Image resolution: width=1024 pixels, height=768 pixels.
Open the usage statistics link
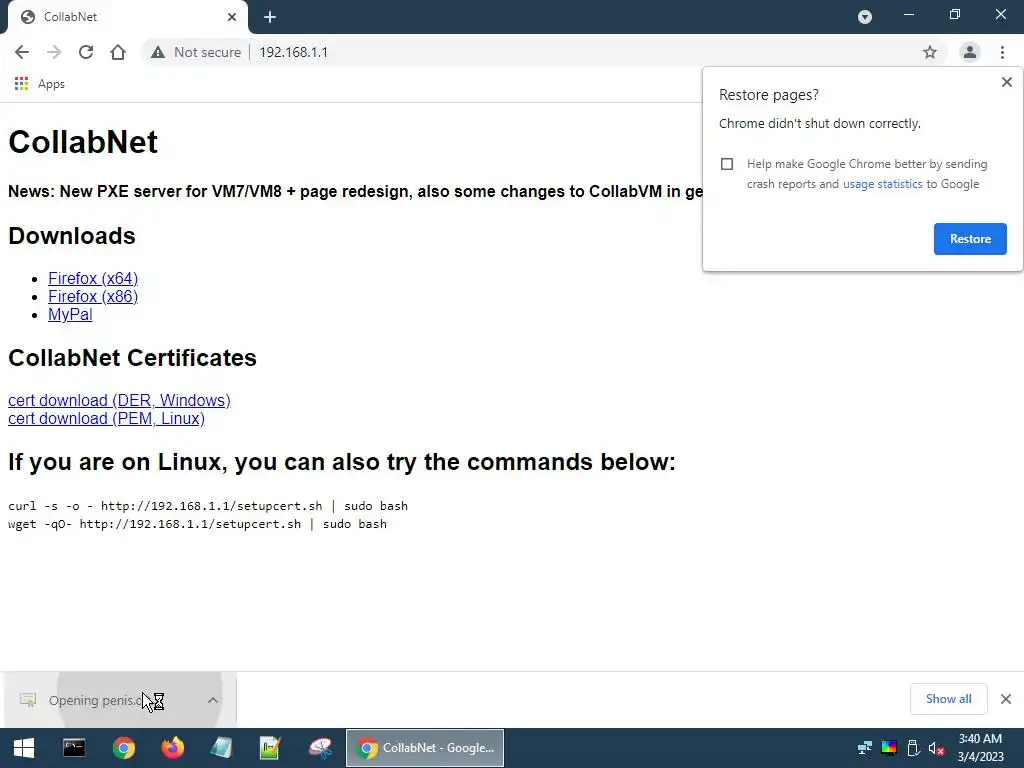[x=882, y=184]
